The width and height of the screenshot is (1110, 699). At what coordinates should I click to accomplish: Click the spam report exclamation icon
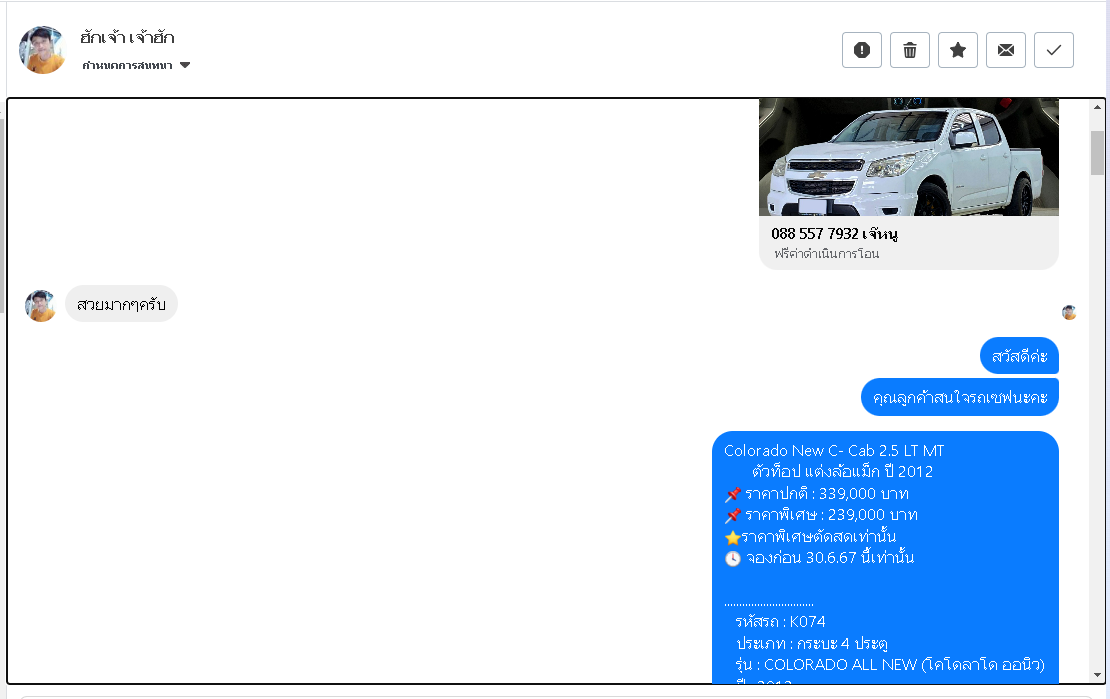coord(862,50)
